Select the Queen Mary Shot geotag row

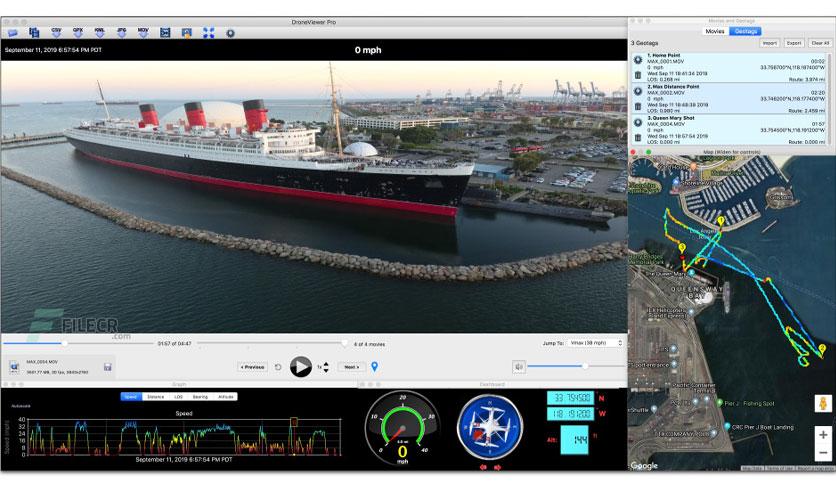[x=729, y=130]
